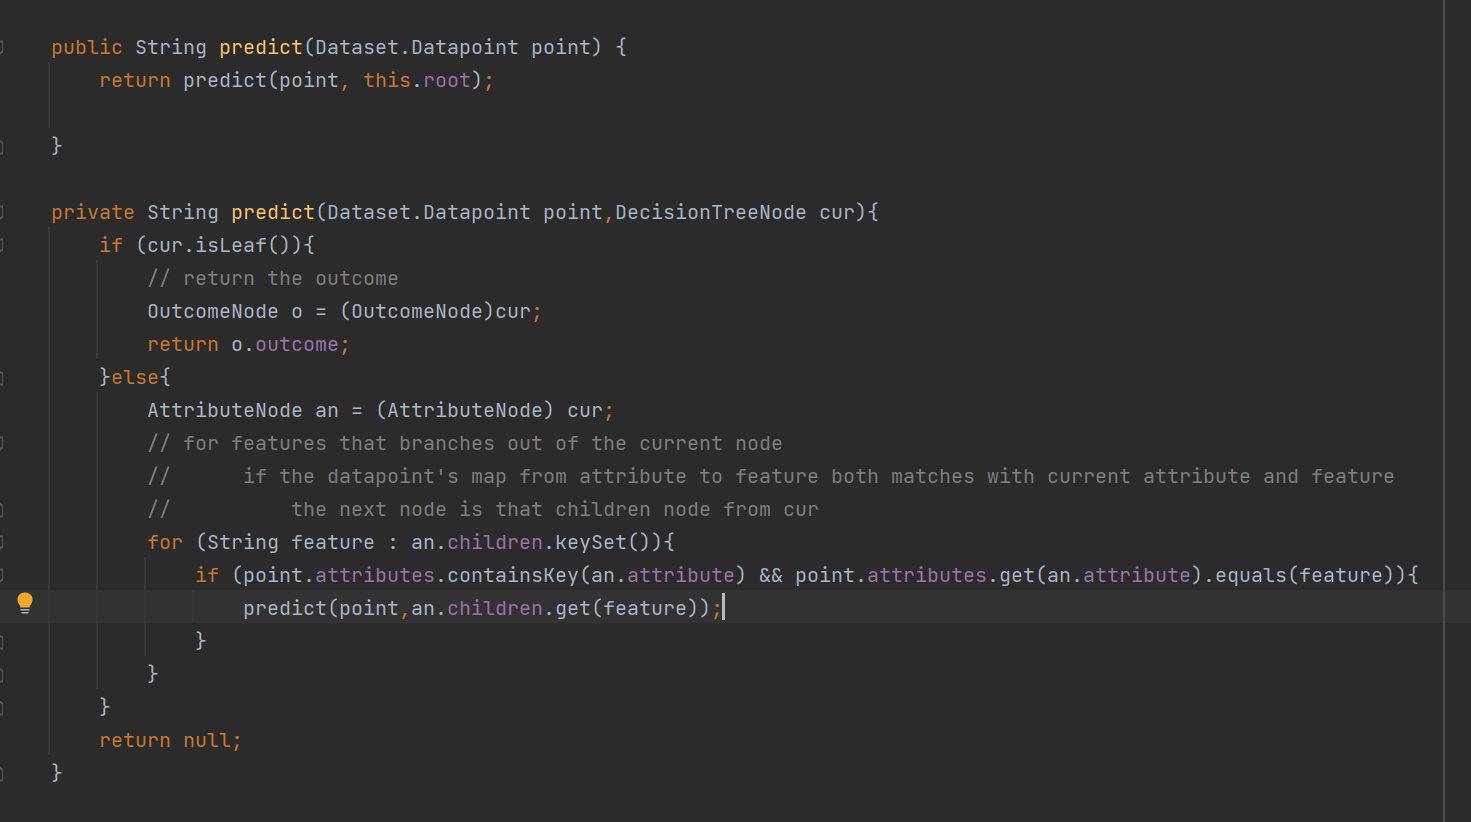Collapse the private predict method fold marker
This screenshot has width=1471, height=822.
3,212
